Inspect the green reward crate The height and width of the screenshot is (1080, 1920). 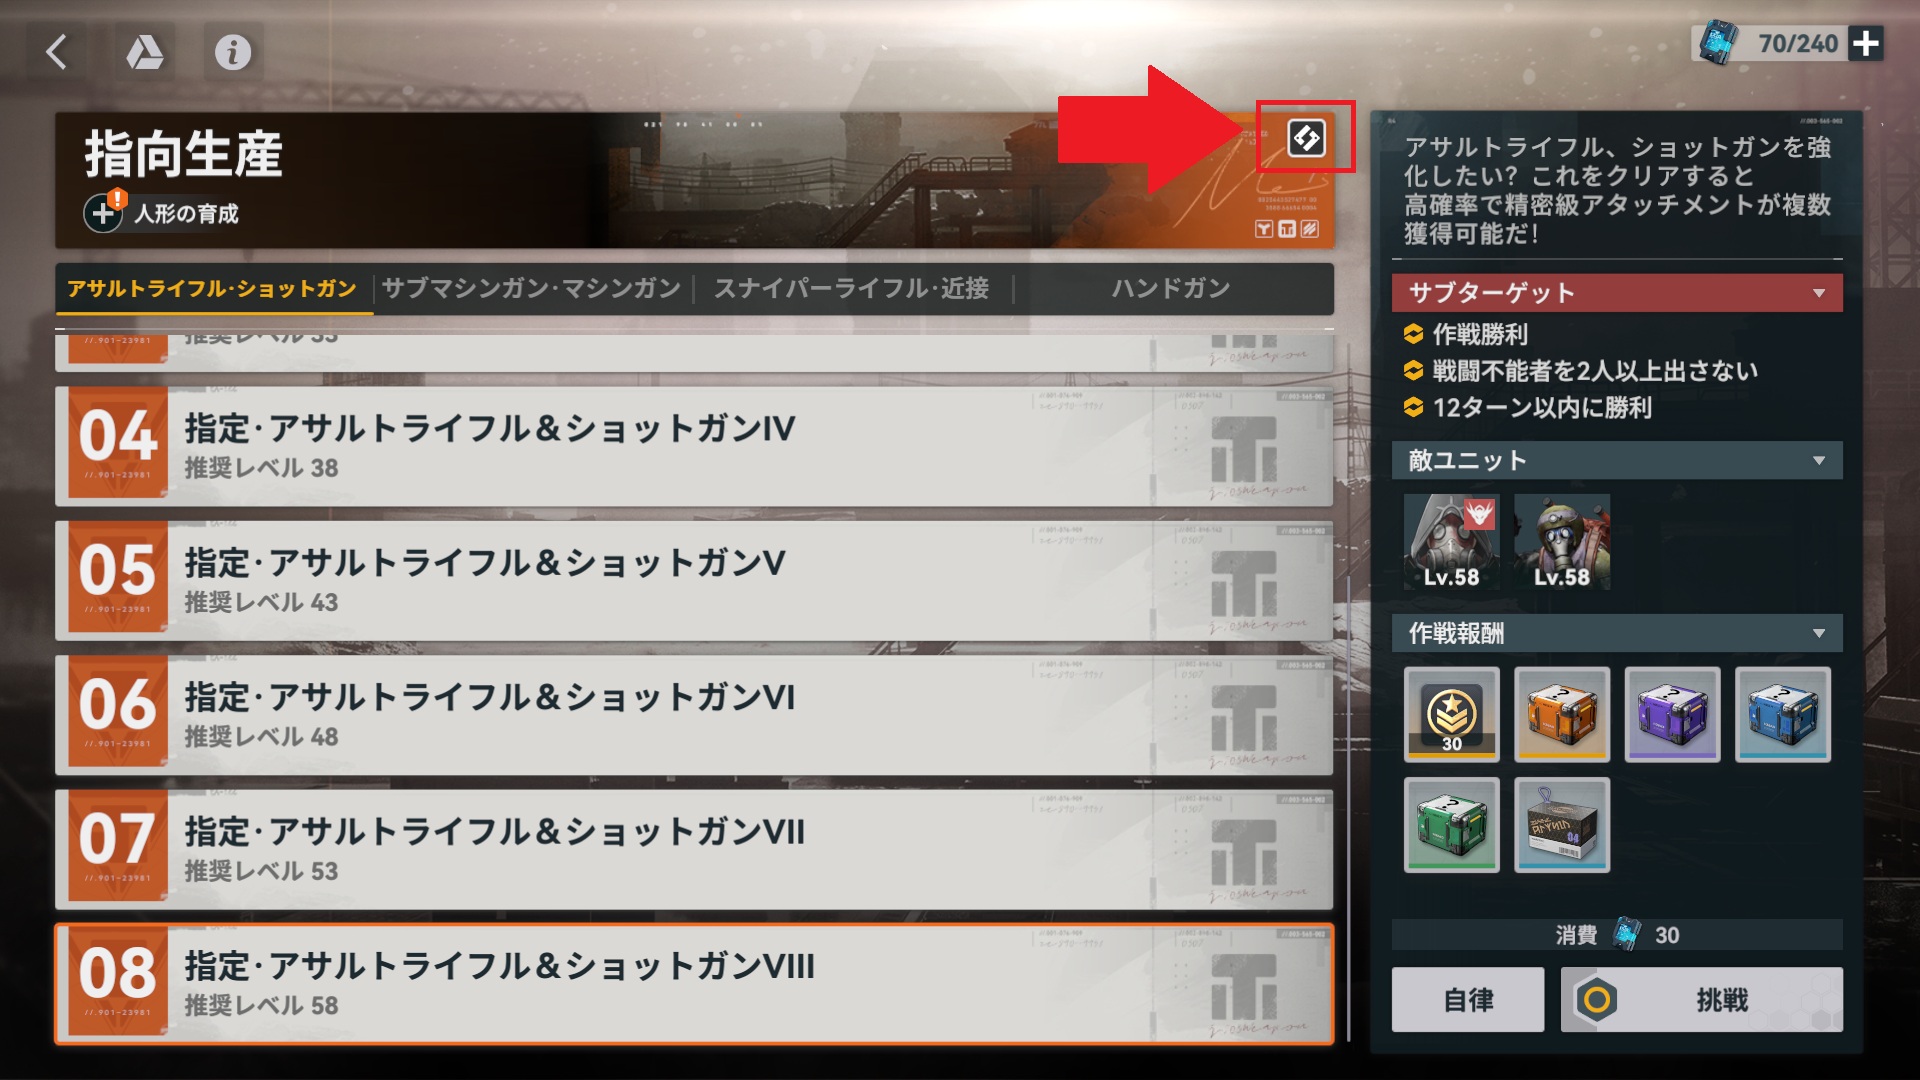(1452, 825)
